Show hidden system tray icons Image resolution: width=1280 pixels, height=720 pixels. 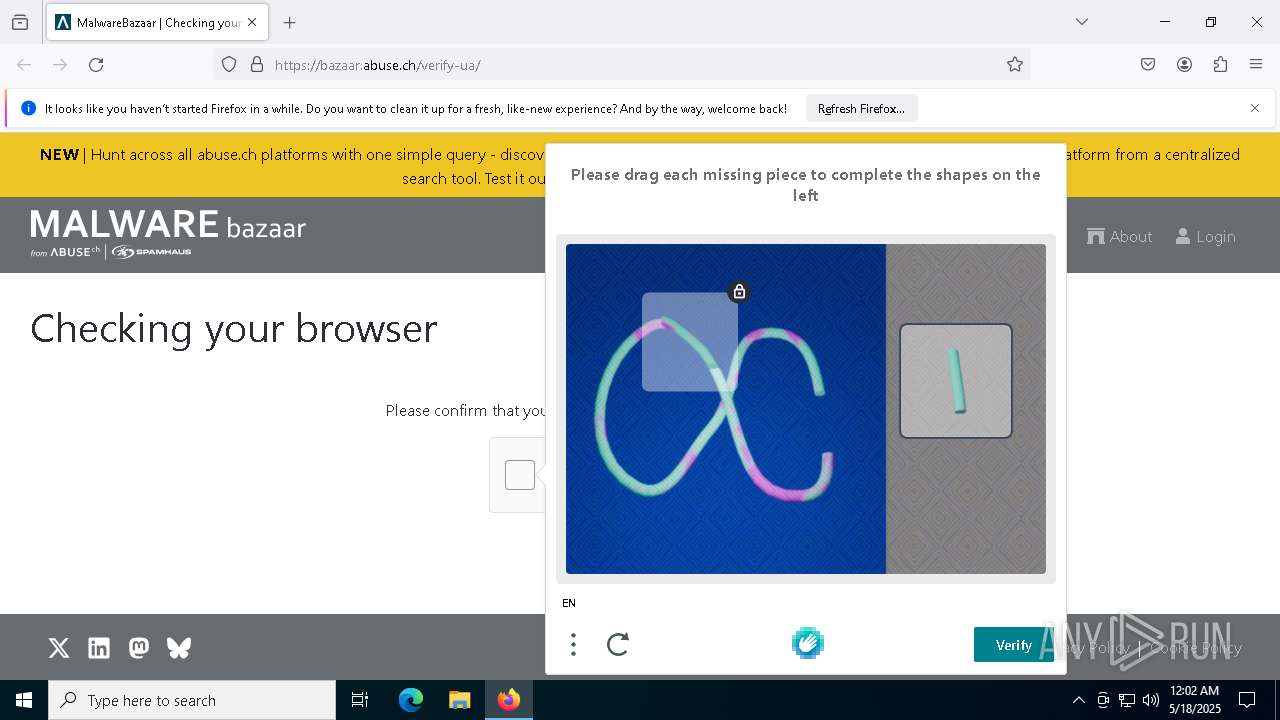click(1078, 700)
